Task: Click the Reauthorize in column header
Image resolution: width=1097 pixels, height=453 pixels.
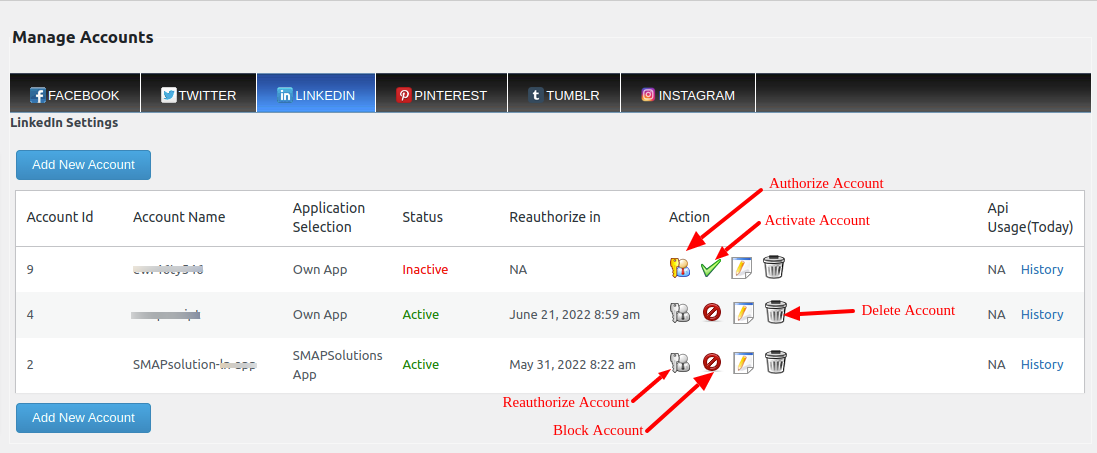Action: (555, 217)
